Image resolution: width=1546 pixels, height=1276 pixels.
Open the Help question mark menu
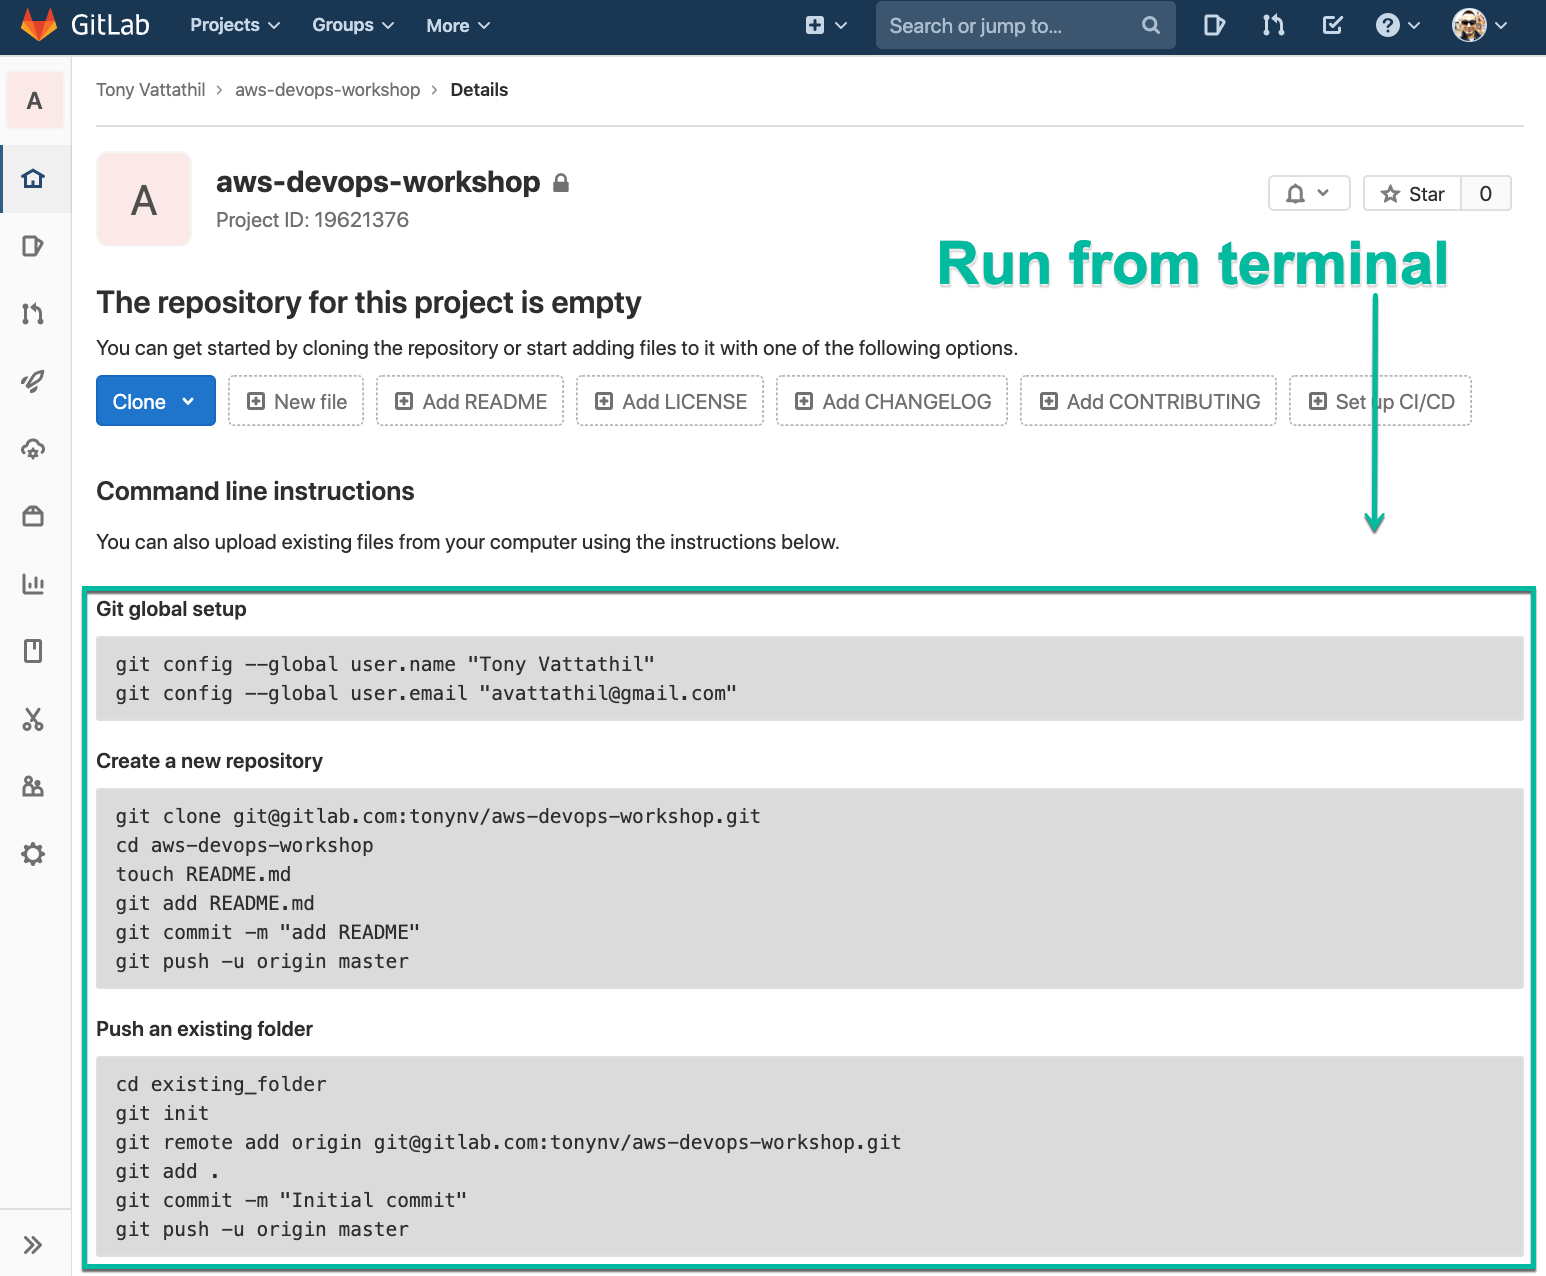click(1397, 25)
